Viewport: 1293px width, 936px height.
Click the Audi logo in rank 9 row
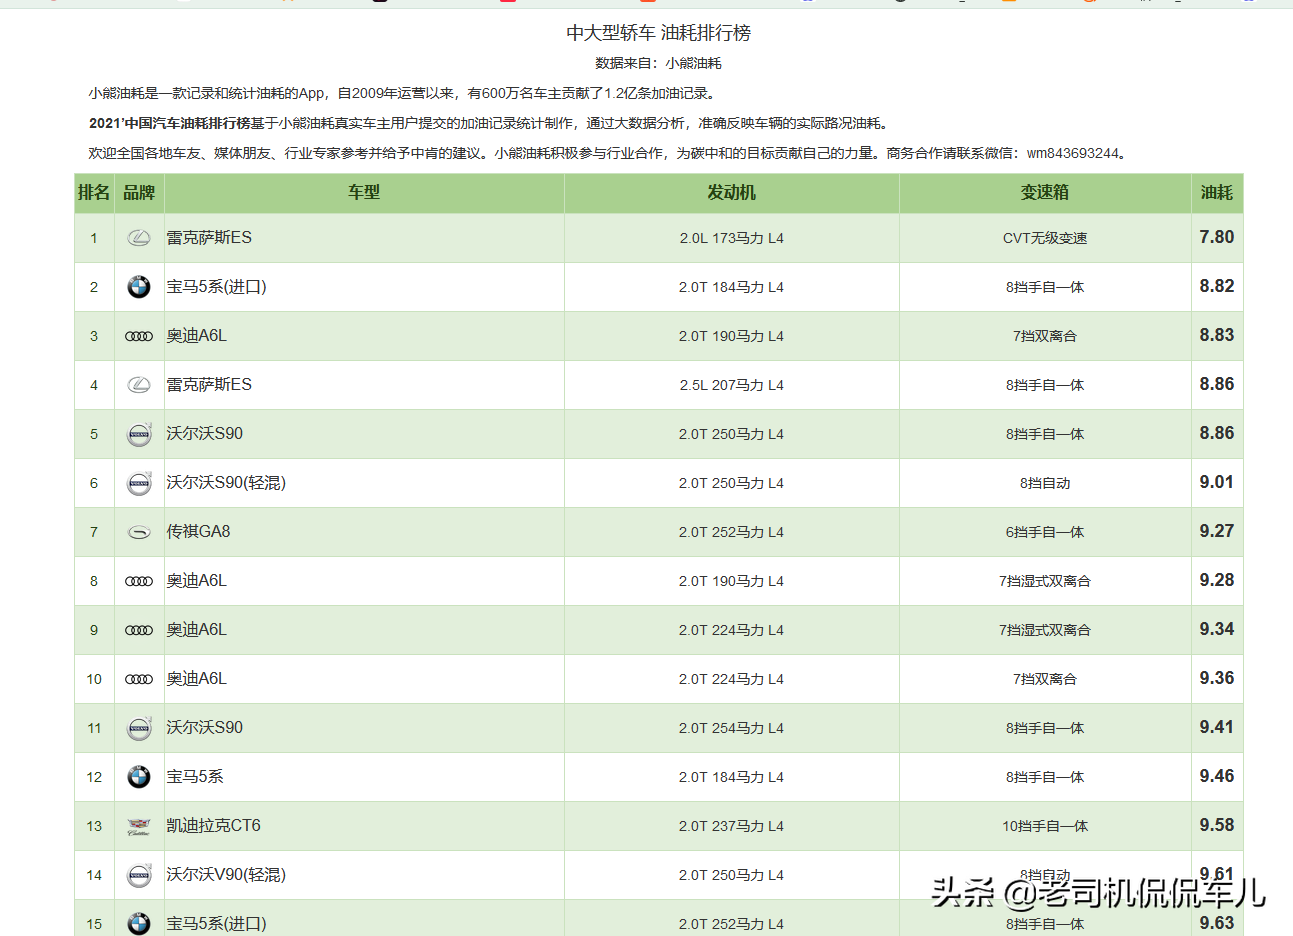coord(139,630)
